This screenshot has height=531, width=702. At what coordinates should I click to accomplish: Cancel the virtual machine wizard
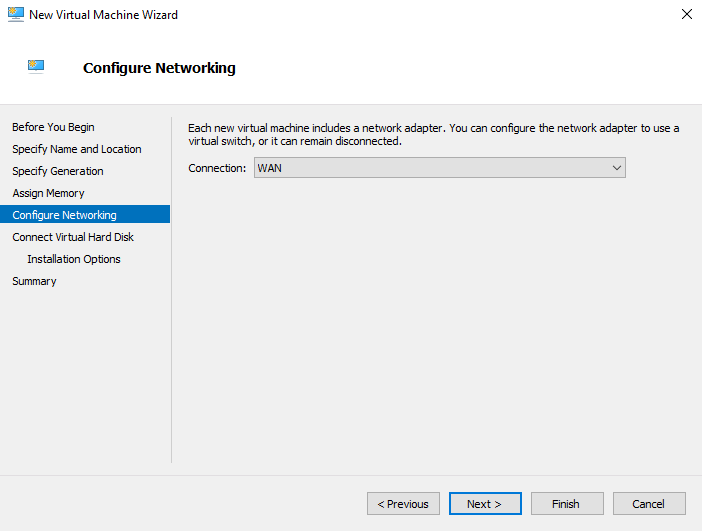pyautogui.click(x=648, y=504)
